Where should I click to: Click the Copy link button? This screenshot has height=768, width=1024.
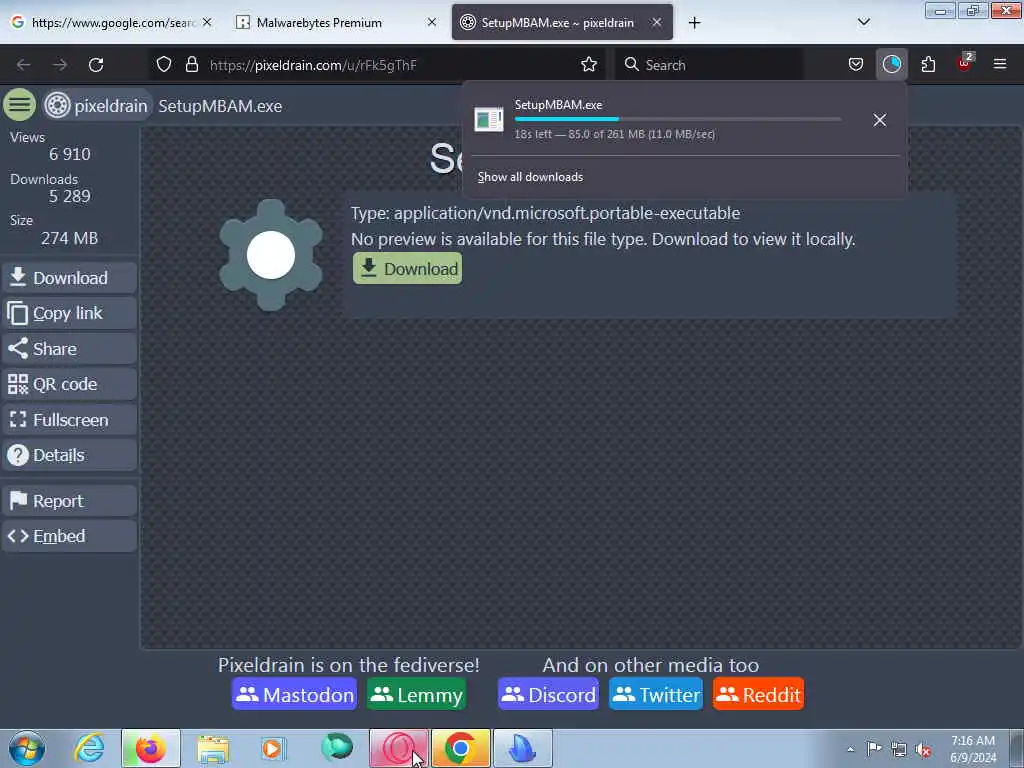click(x=69, y=313)
